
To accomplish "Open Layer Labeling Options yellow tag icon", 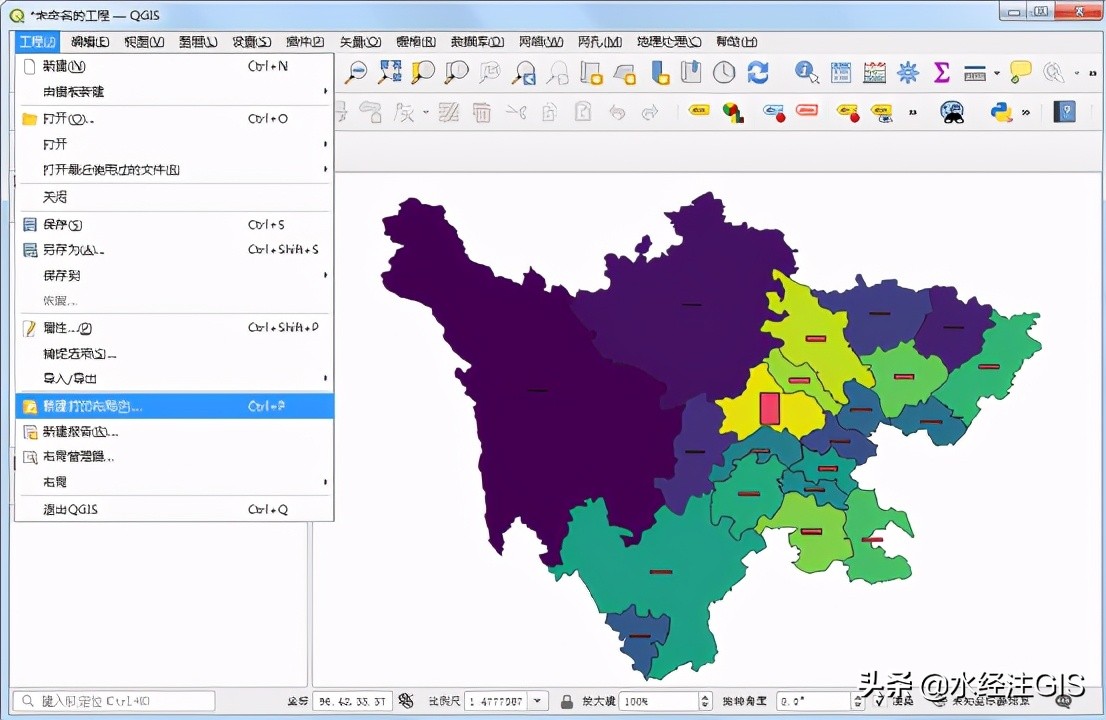I will click(x=698, y=111).
